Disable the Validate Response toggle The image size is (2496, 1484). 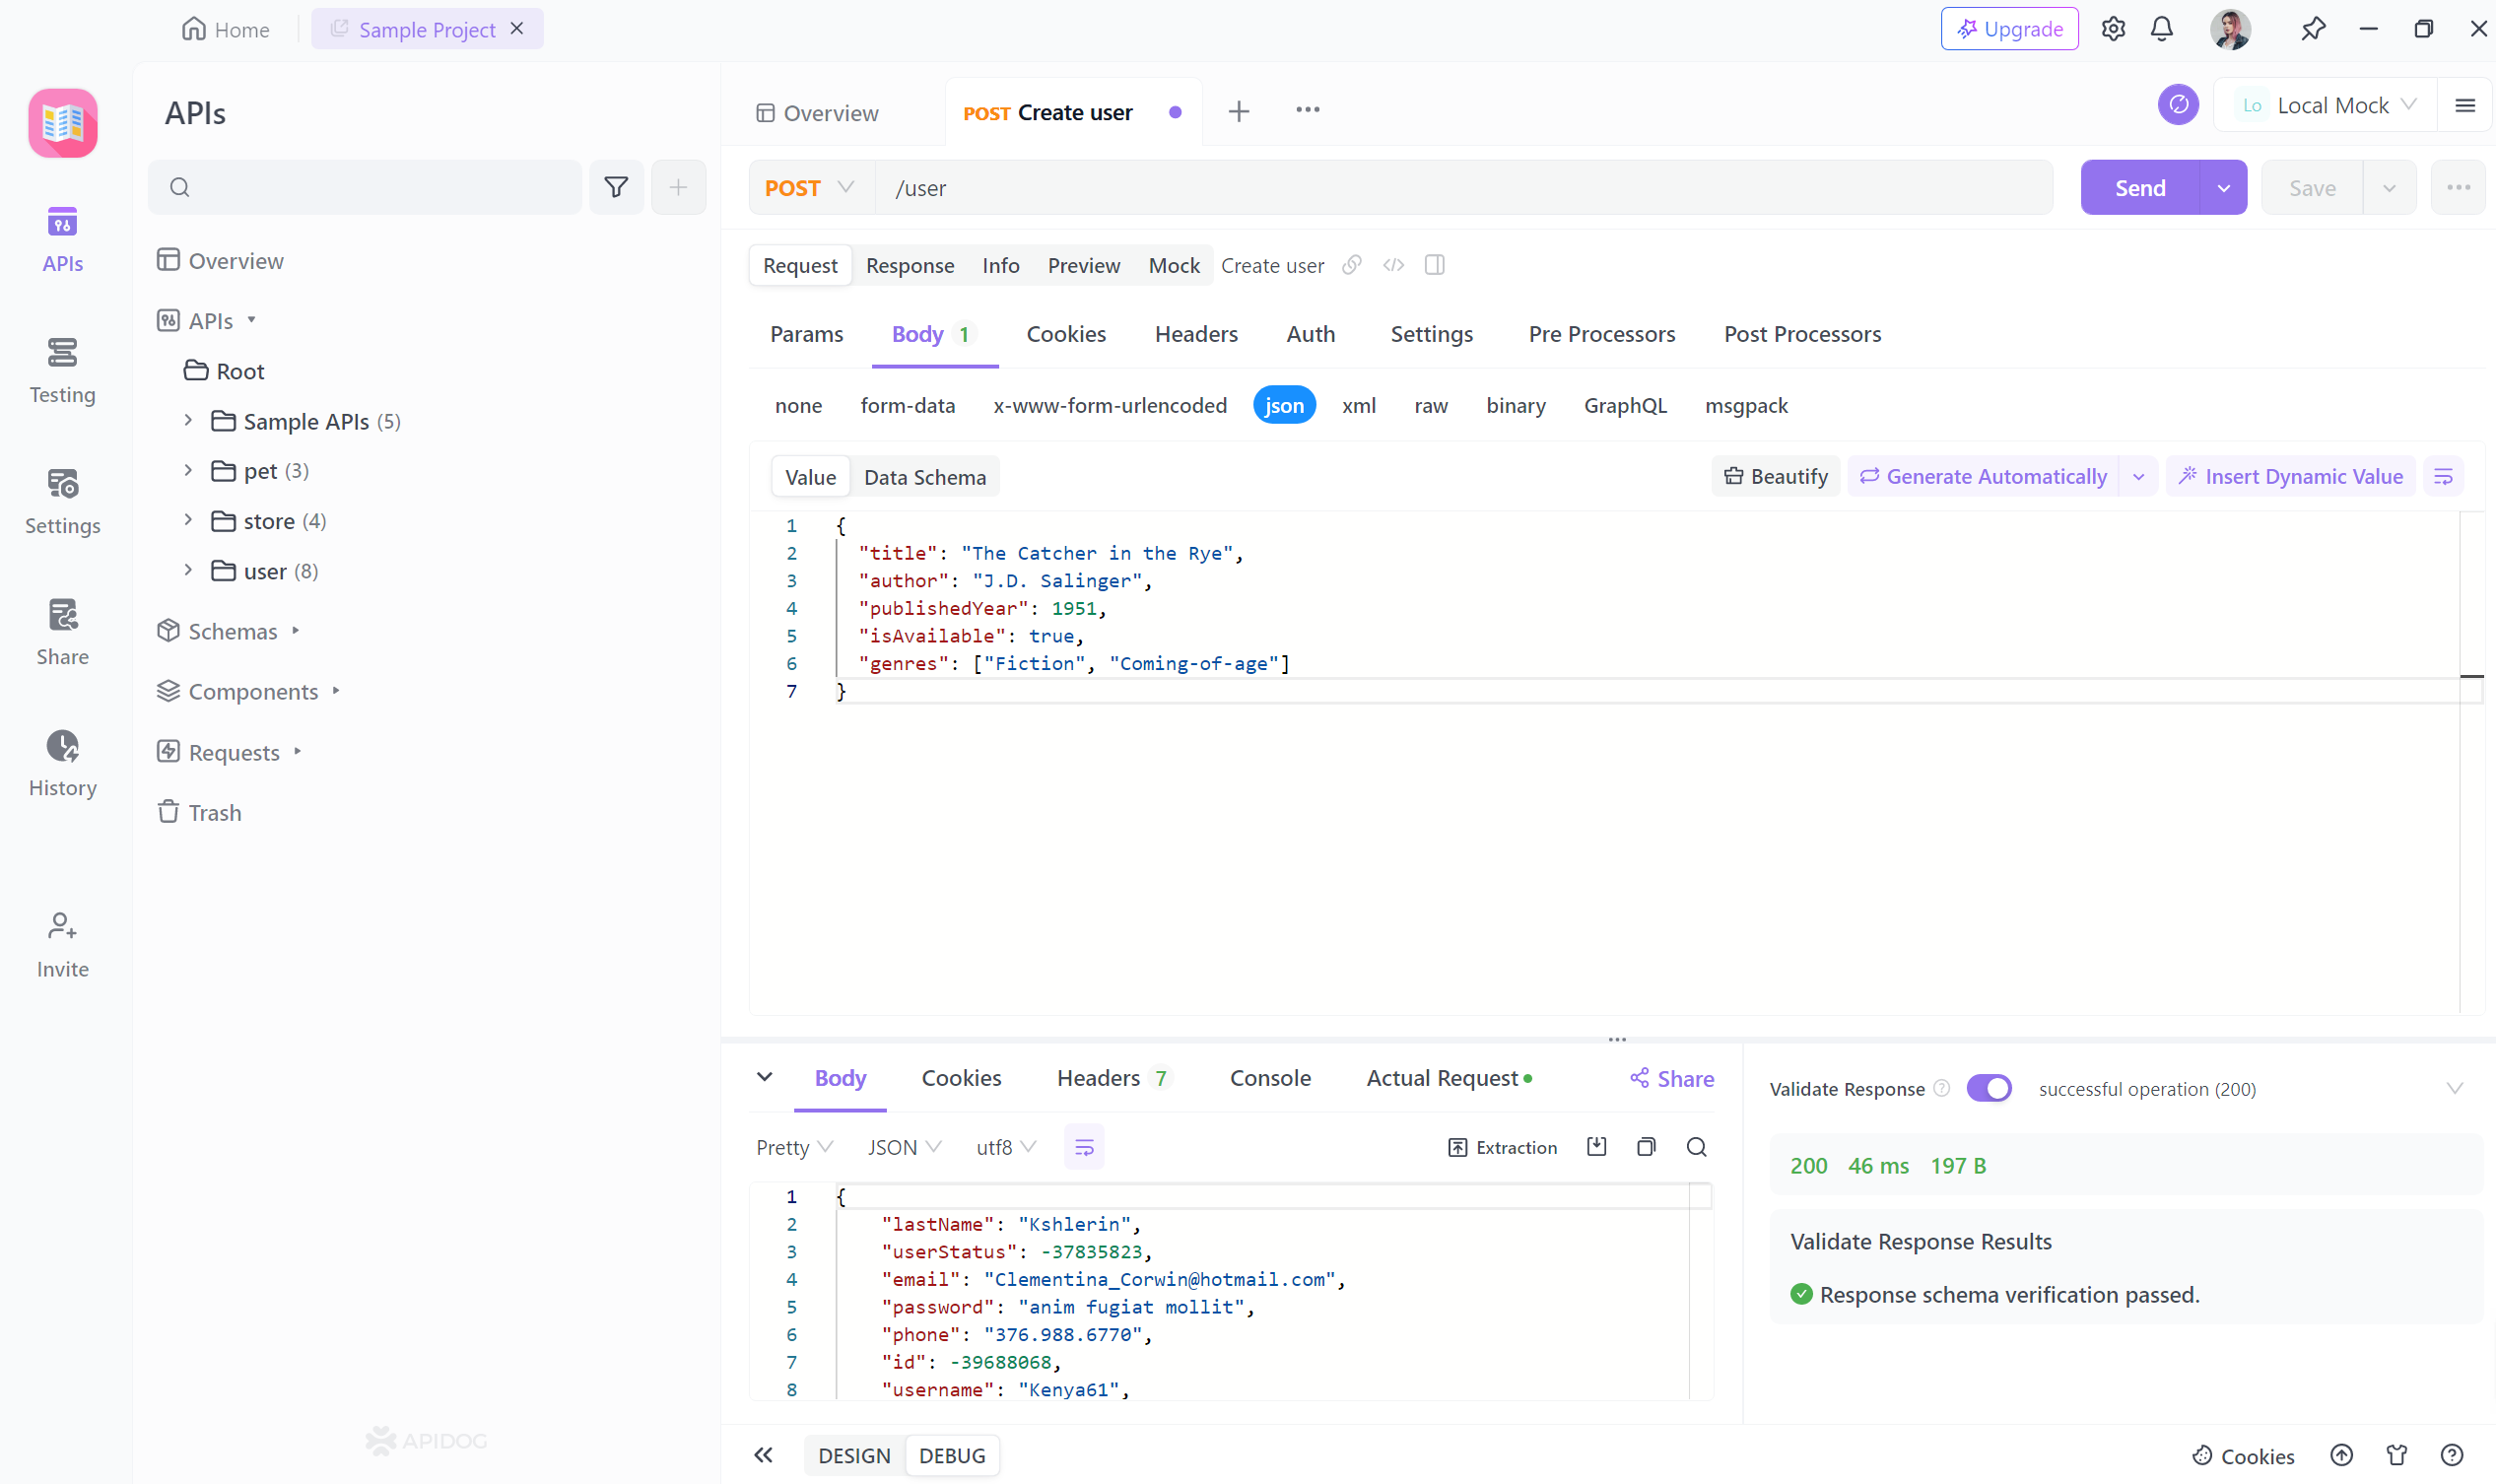[1989, 1088]
